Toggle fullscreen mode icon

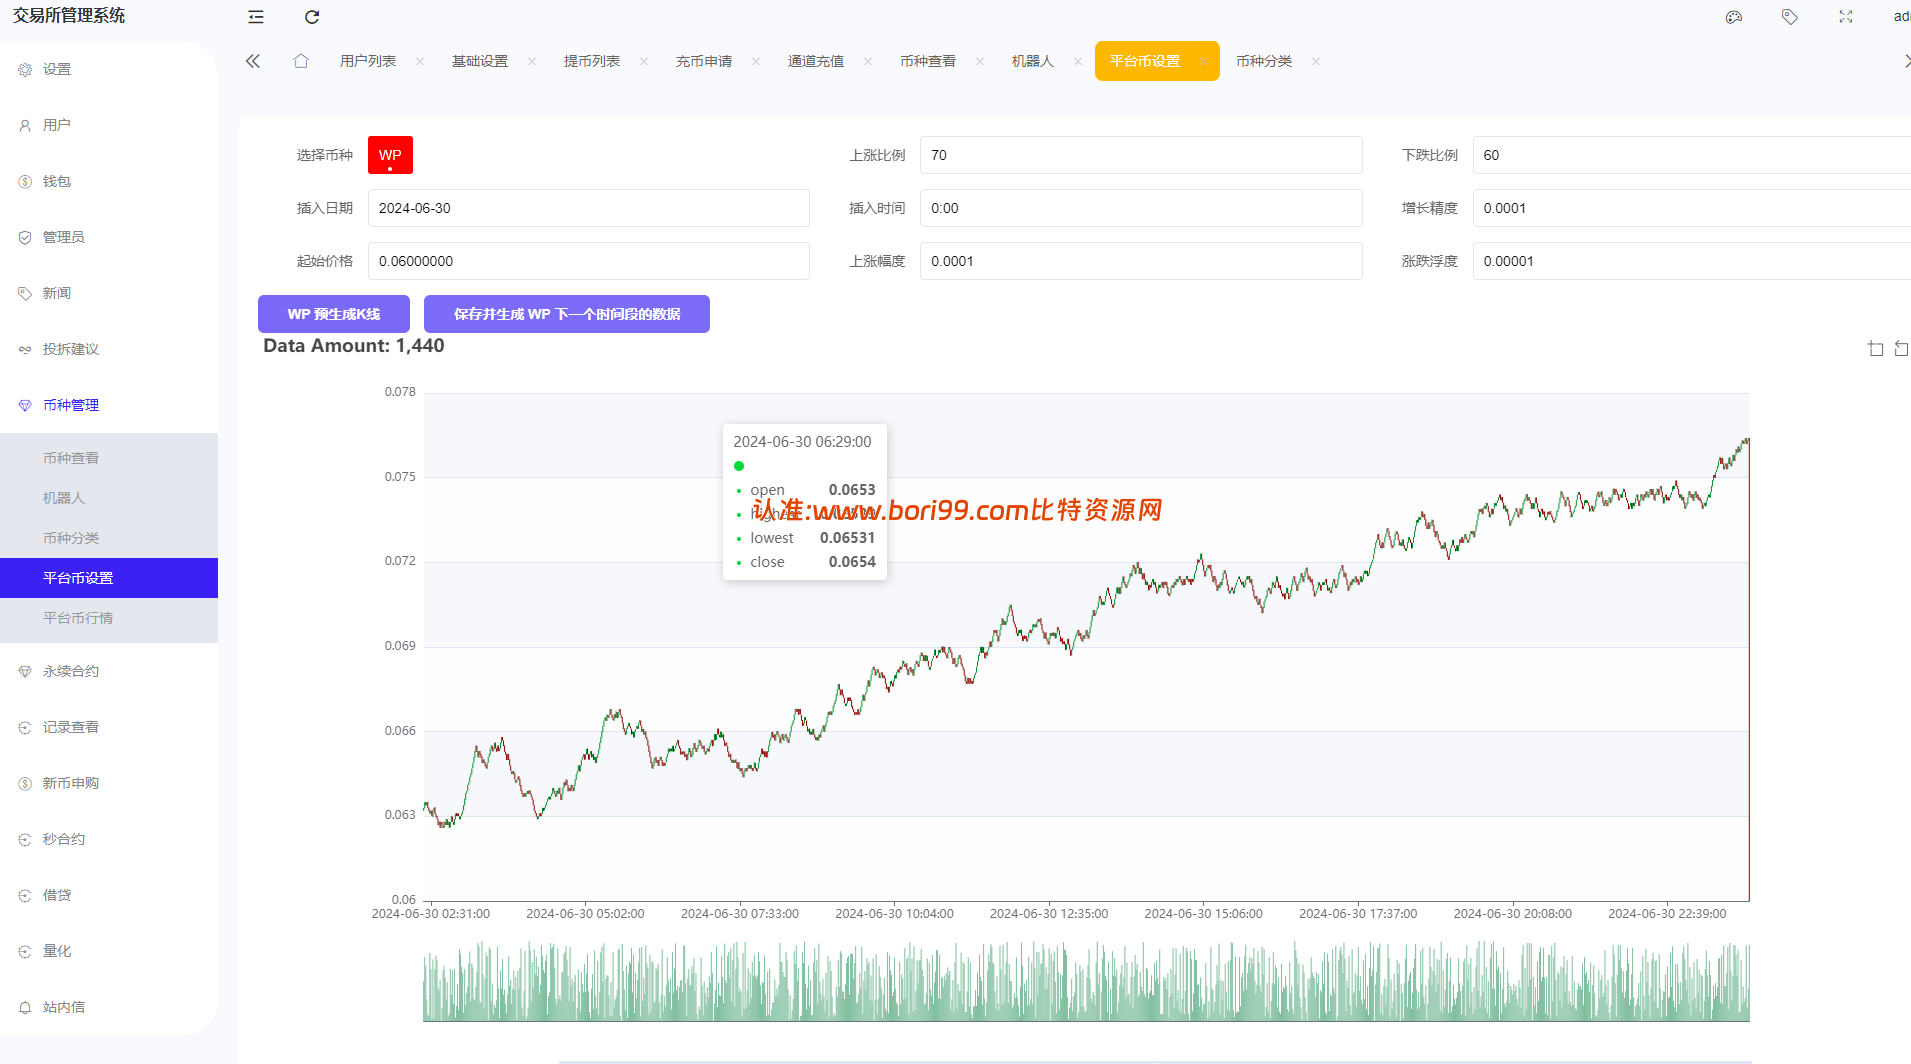pos(1846,17)
